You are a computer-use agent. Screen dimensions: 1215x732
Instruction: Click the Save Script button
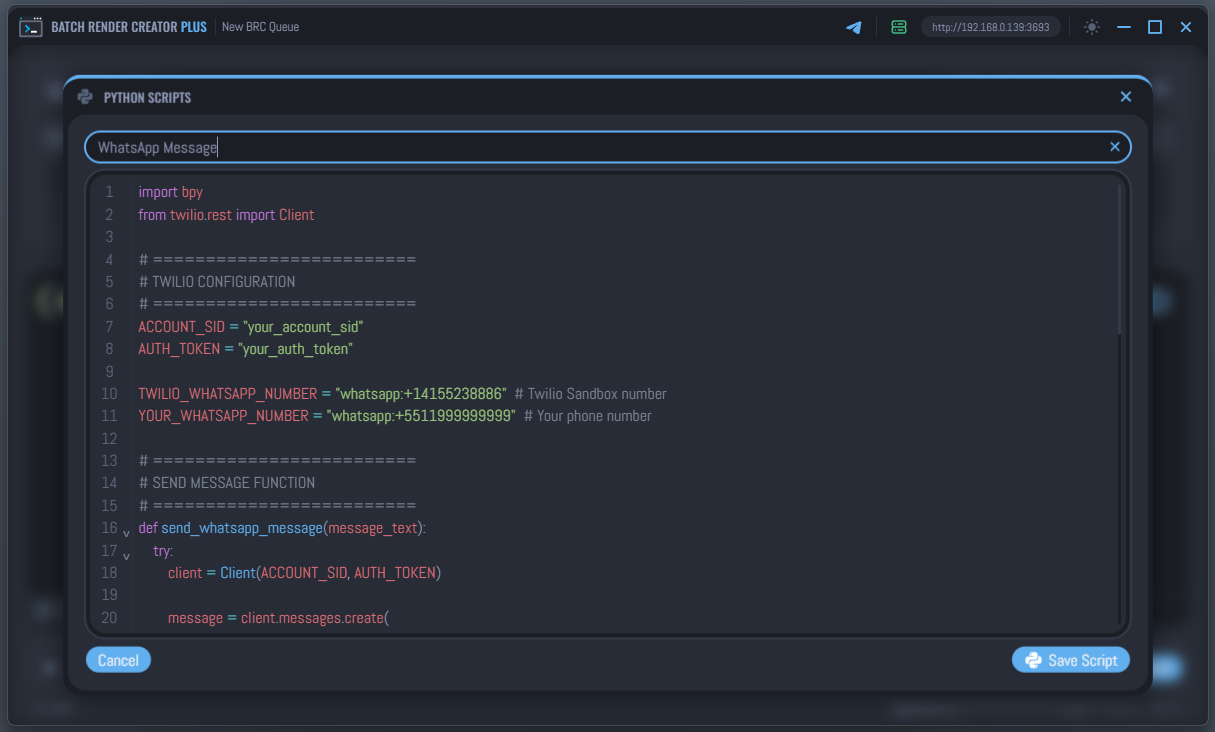pyautogui.click(x=1071, y=660)
